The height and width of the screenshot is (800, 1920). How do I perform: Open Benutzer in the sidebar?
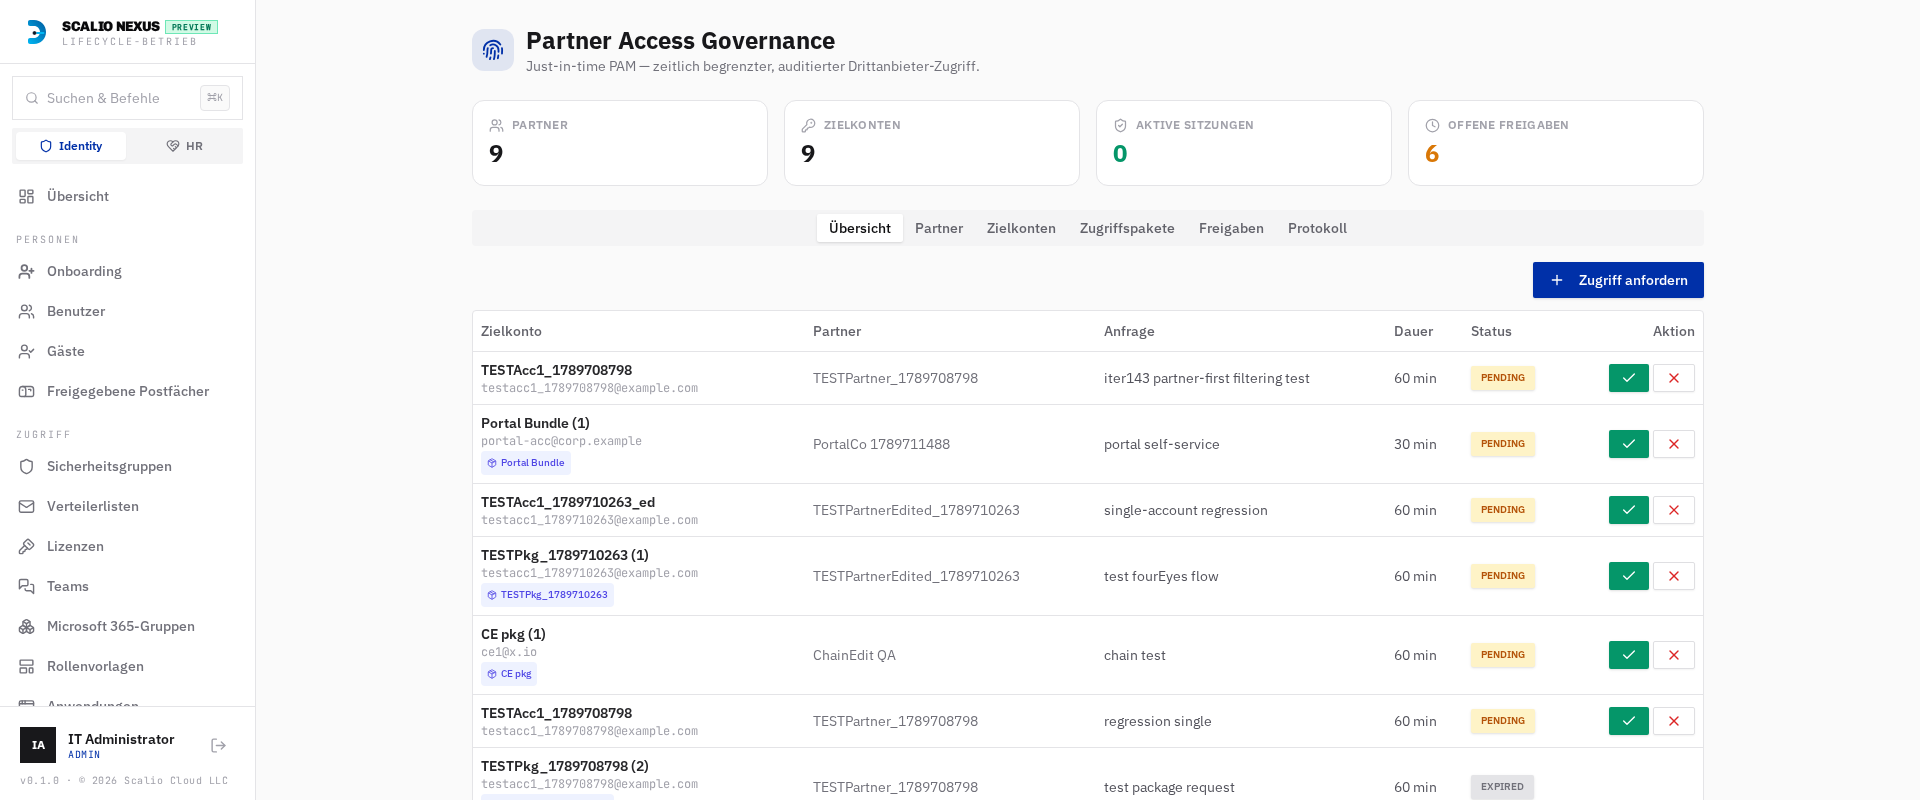point(127,311)
